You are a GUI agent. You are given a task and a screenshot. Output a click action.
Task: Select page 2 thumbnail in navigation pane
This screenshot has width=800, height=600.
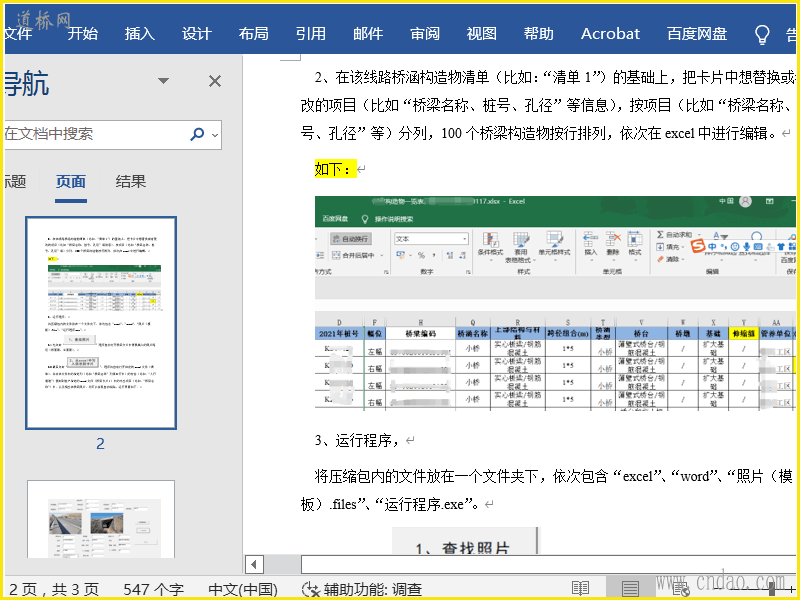pos(101,323)
